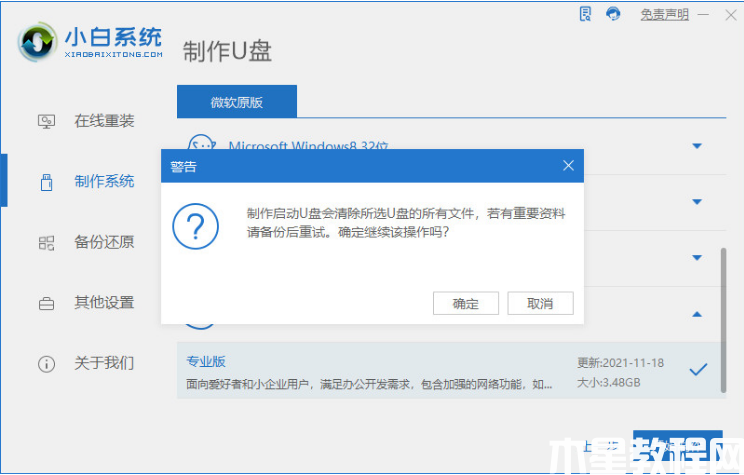The width and height of the screenshot is (744, 475).
Task: Click the 取消 button in the warning dialog
Action: 540,303
